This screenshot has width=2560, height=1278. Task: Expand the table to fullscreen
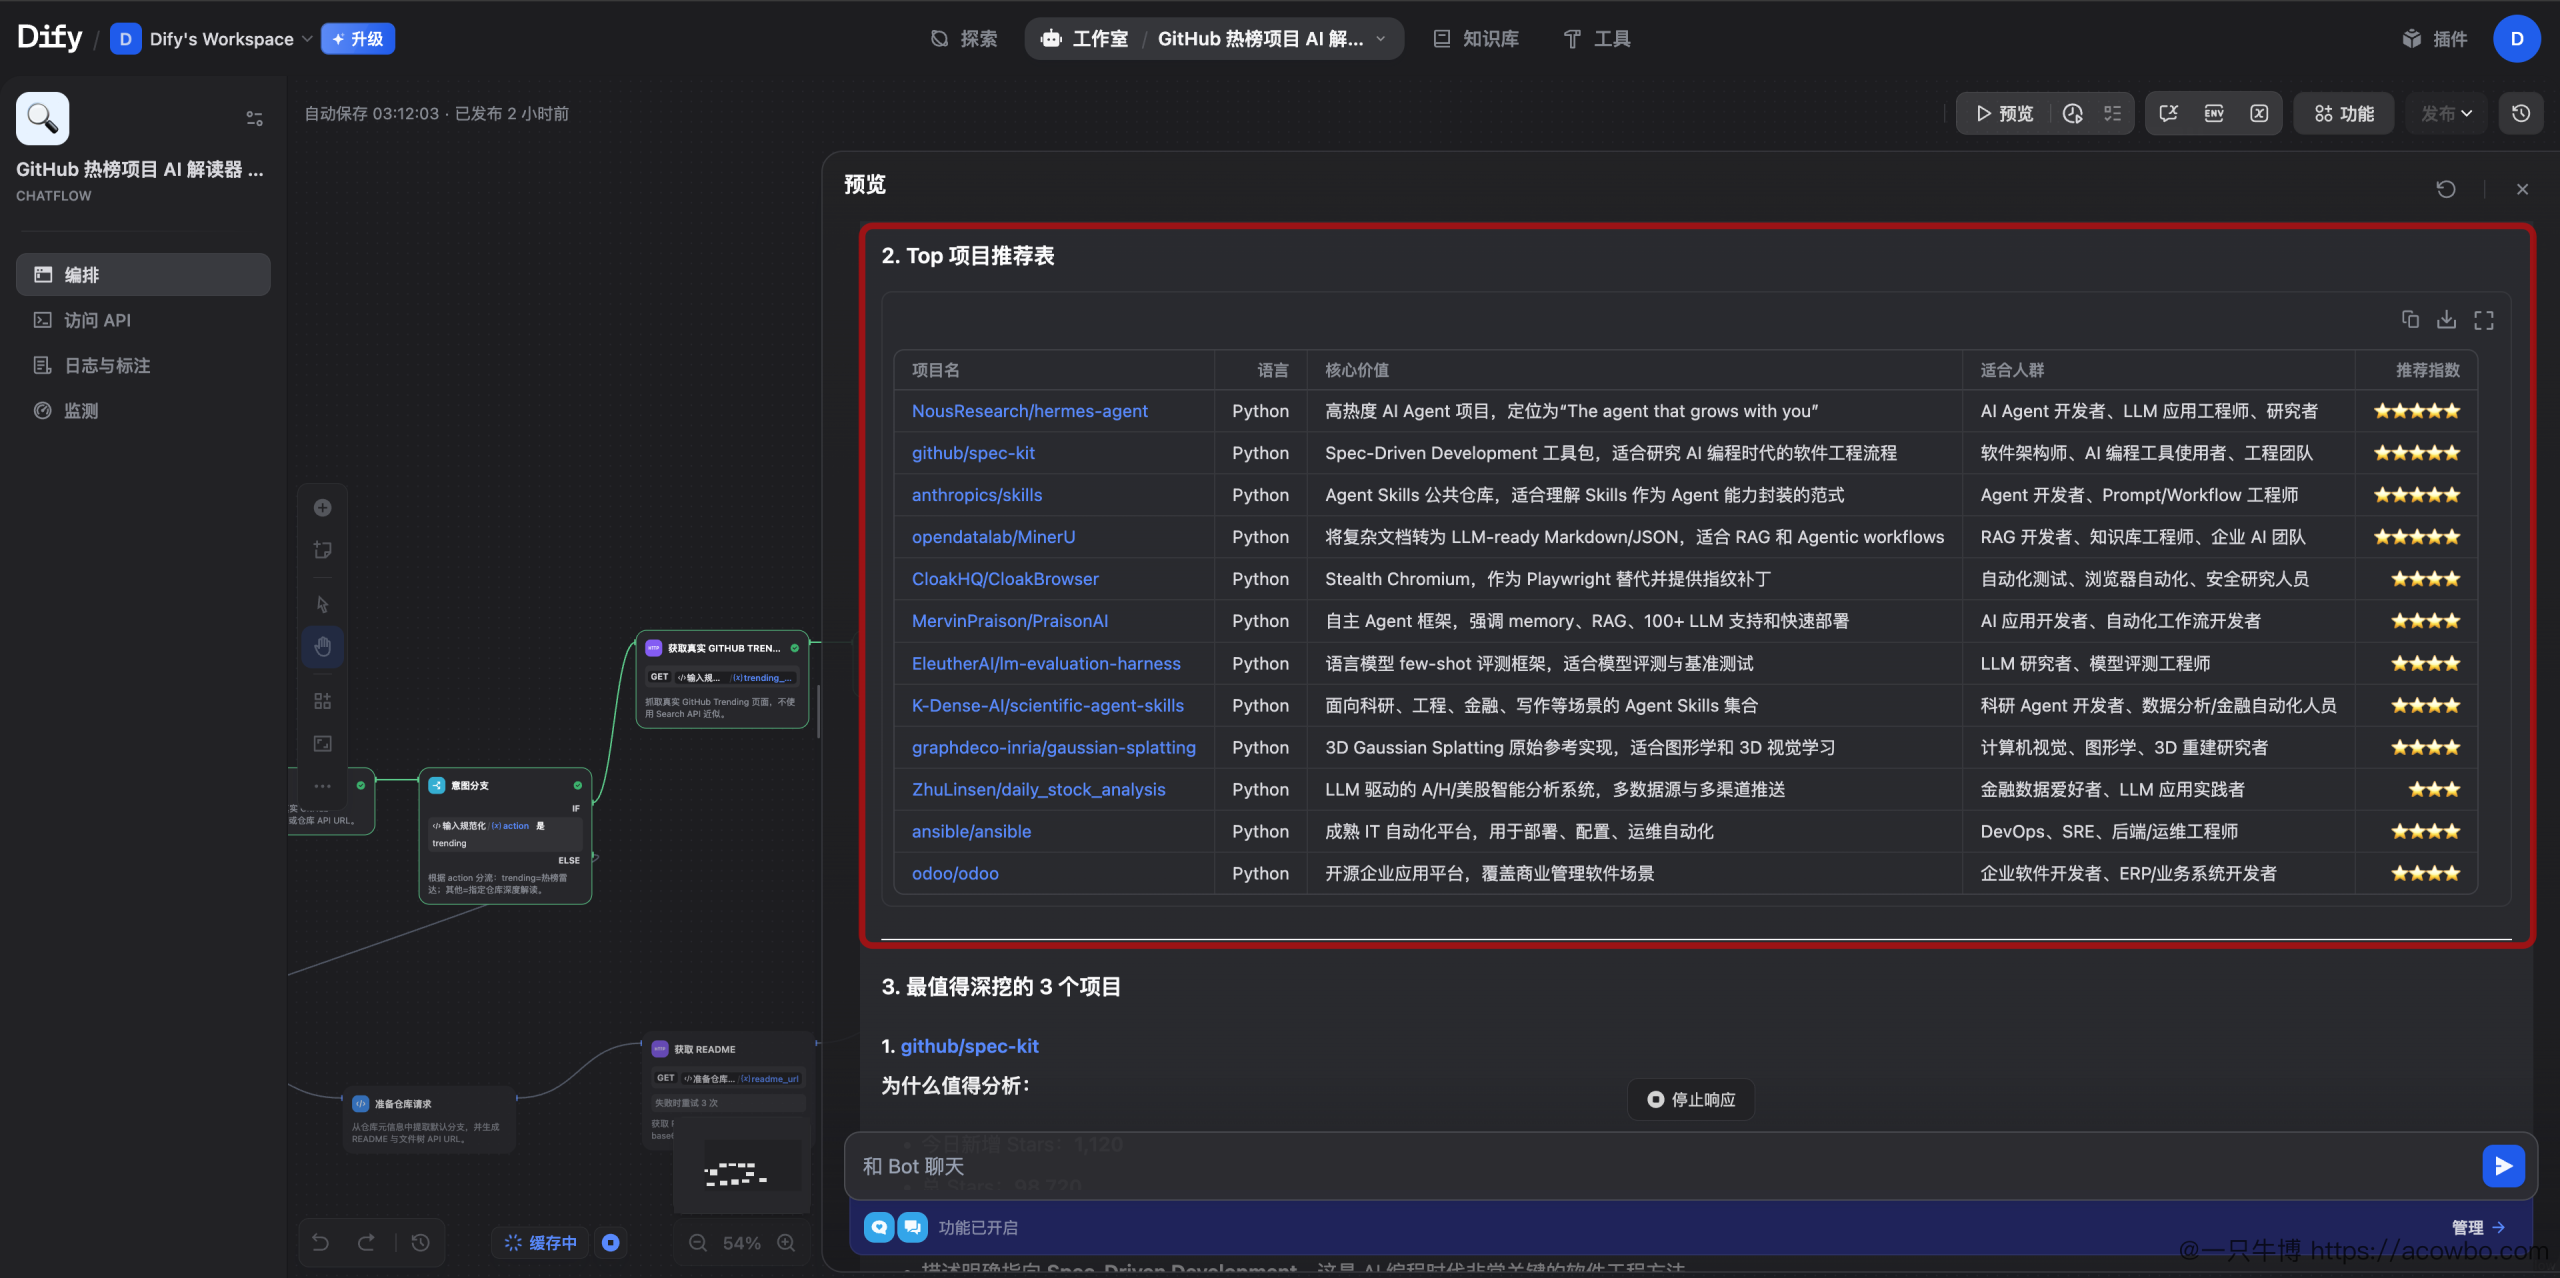(x=2484, y=320)
